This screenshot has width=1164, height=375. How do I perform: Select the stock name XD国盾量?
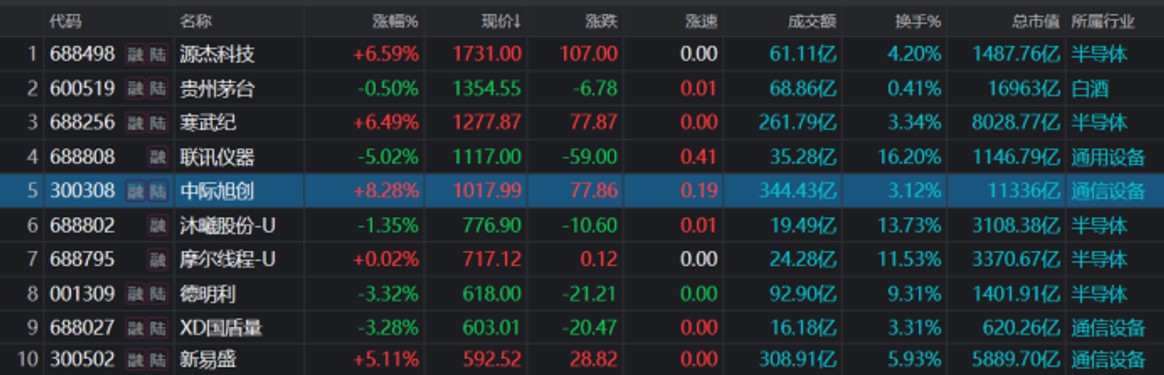click(x=220, y=327)
